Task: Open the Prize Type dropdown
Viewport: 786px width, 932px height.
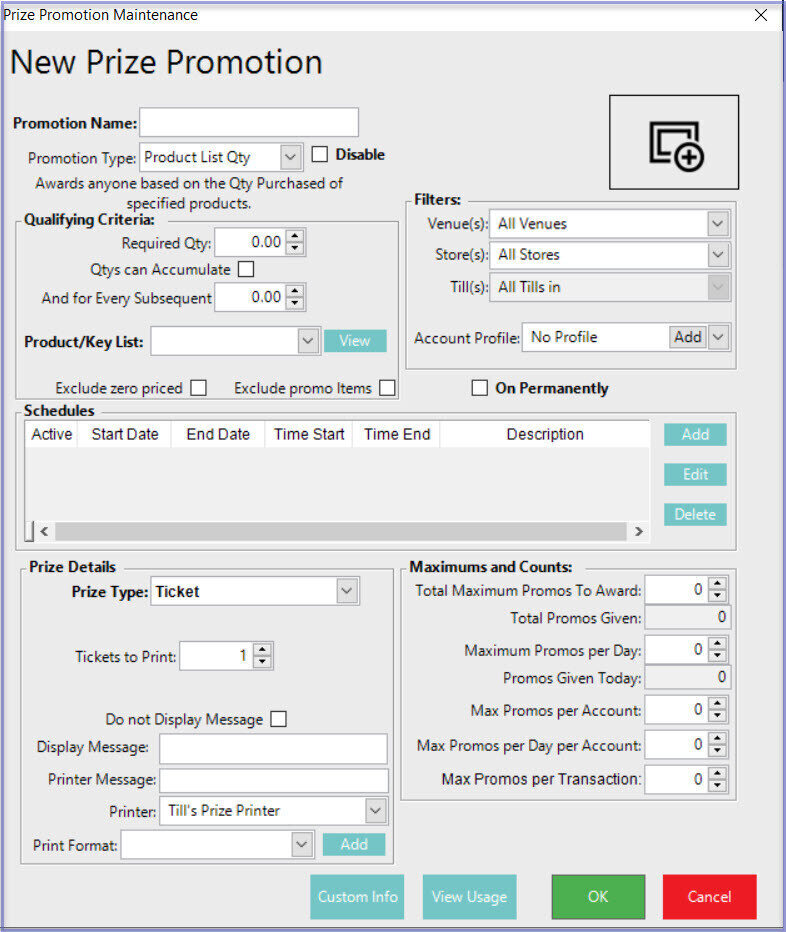Action: tap(346, 592)
